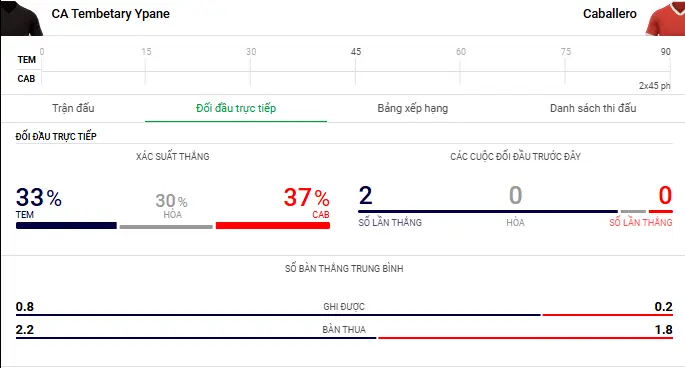Image resolution: width=685 pixels, height=368 pixels.
Task: Switch to the Bảng xếp hạng tab
Action: click(413, 108)
